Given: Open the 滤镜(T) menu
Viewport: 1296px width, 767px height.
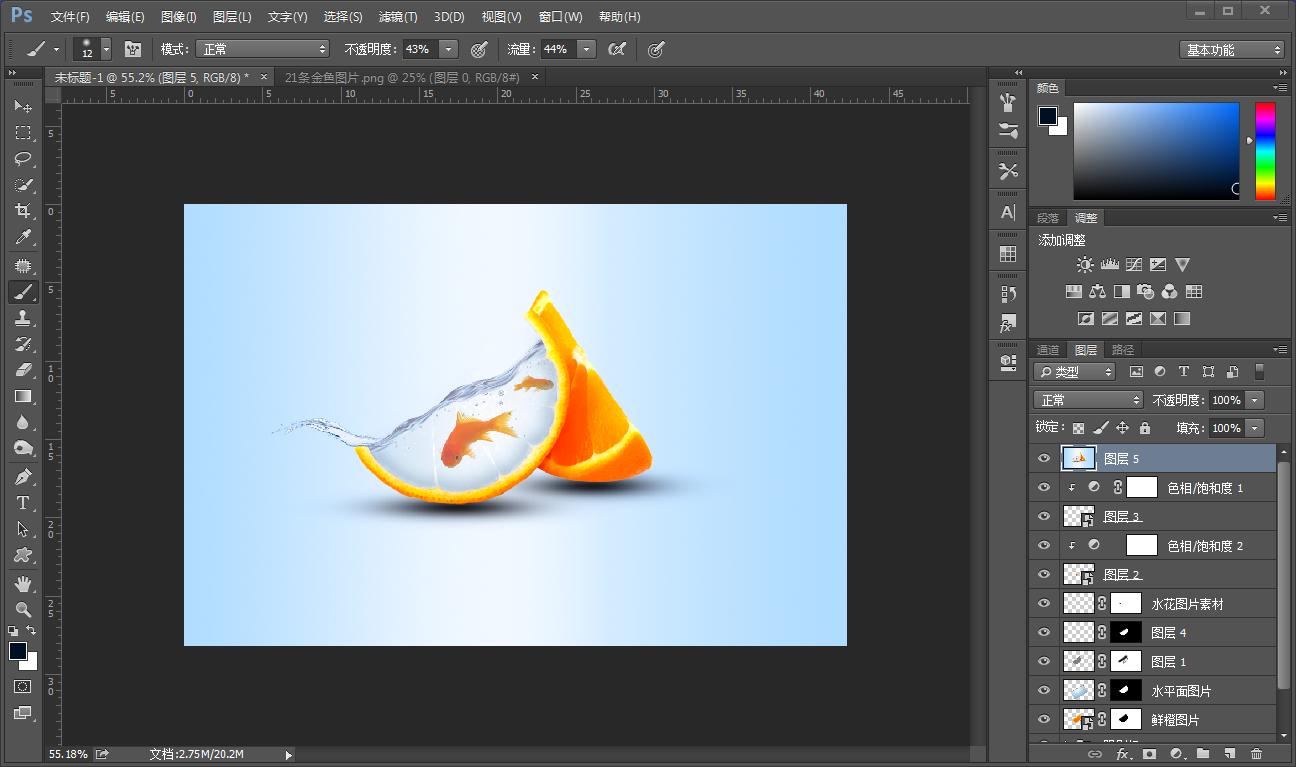Looking at the screenshot, I should coord(398,17).
